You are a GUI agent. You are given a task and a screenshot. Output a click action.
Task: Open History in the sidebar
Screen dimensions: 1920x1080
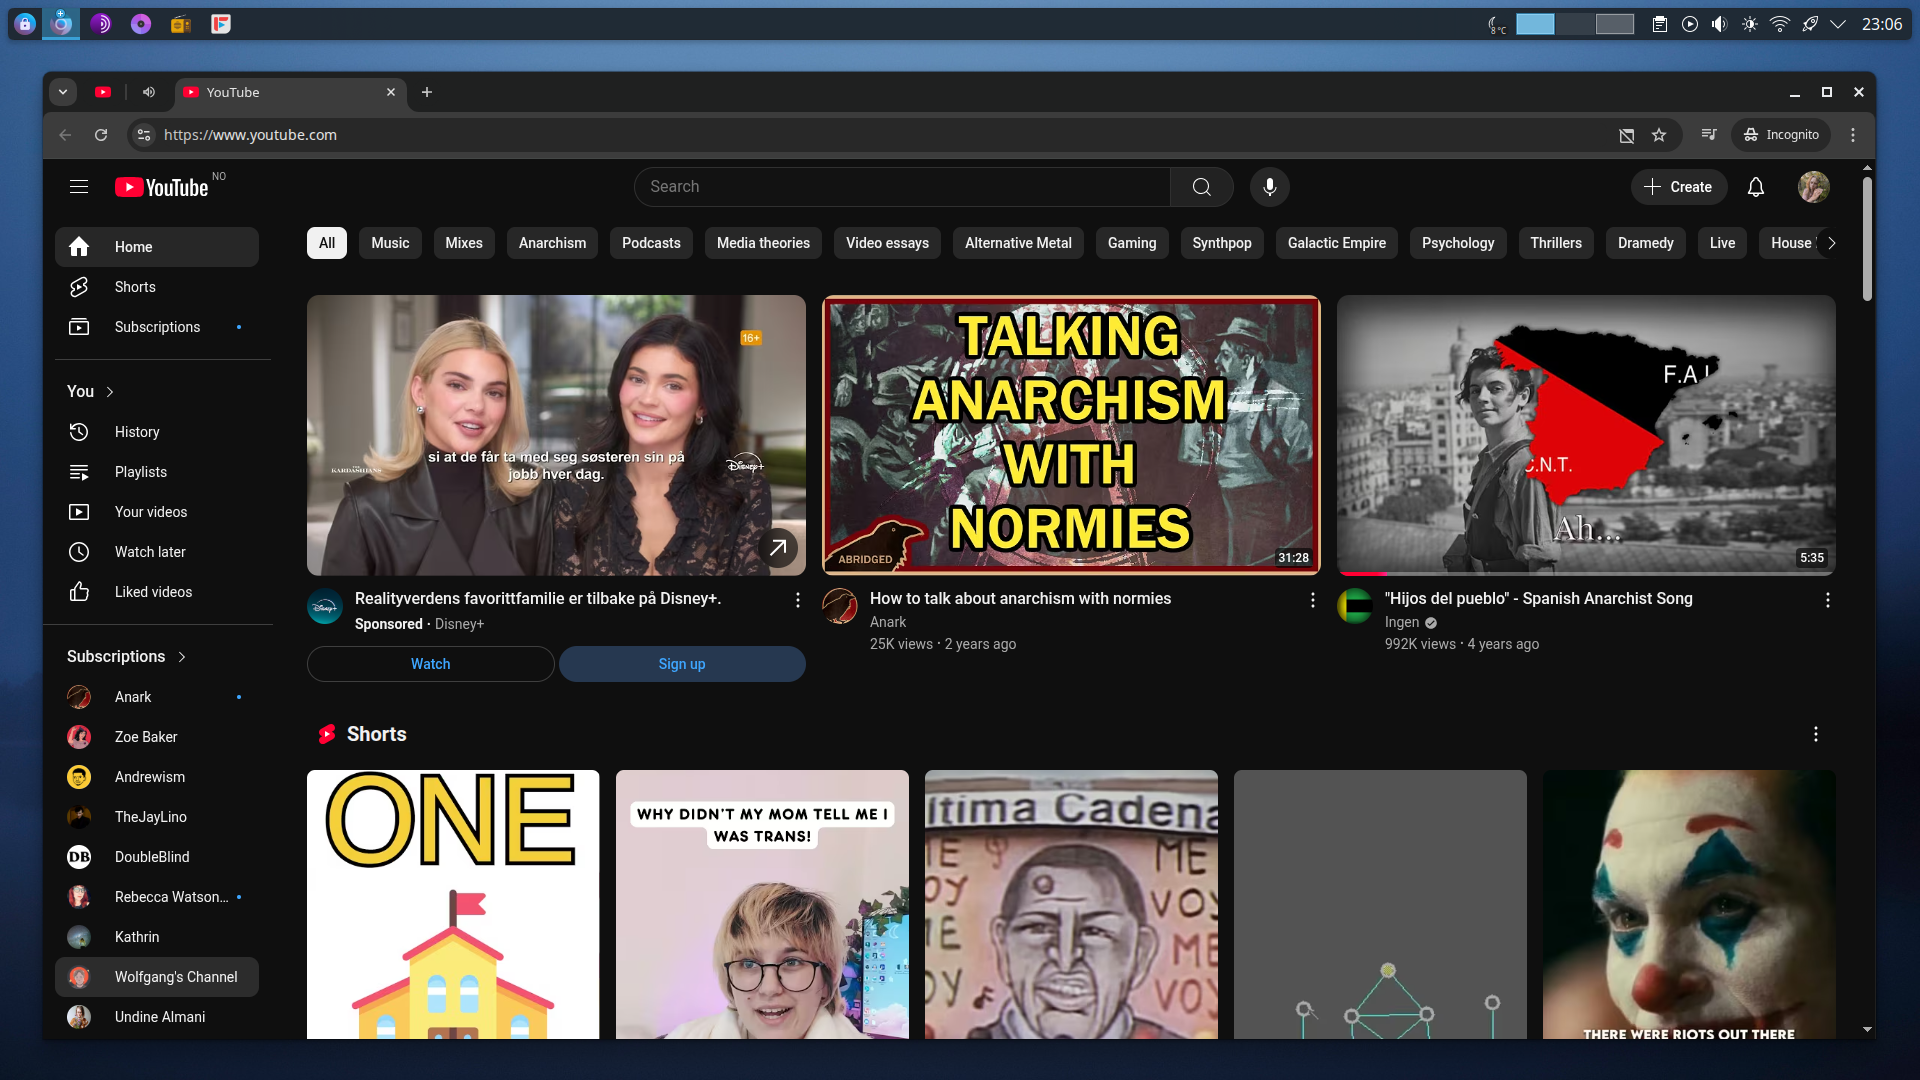(x=157, y=432)
